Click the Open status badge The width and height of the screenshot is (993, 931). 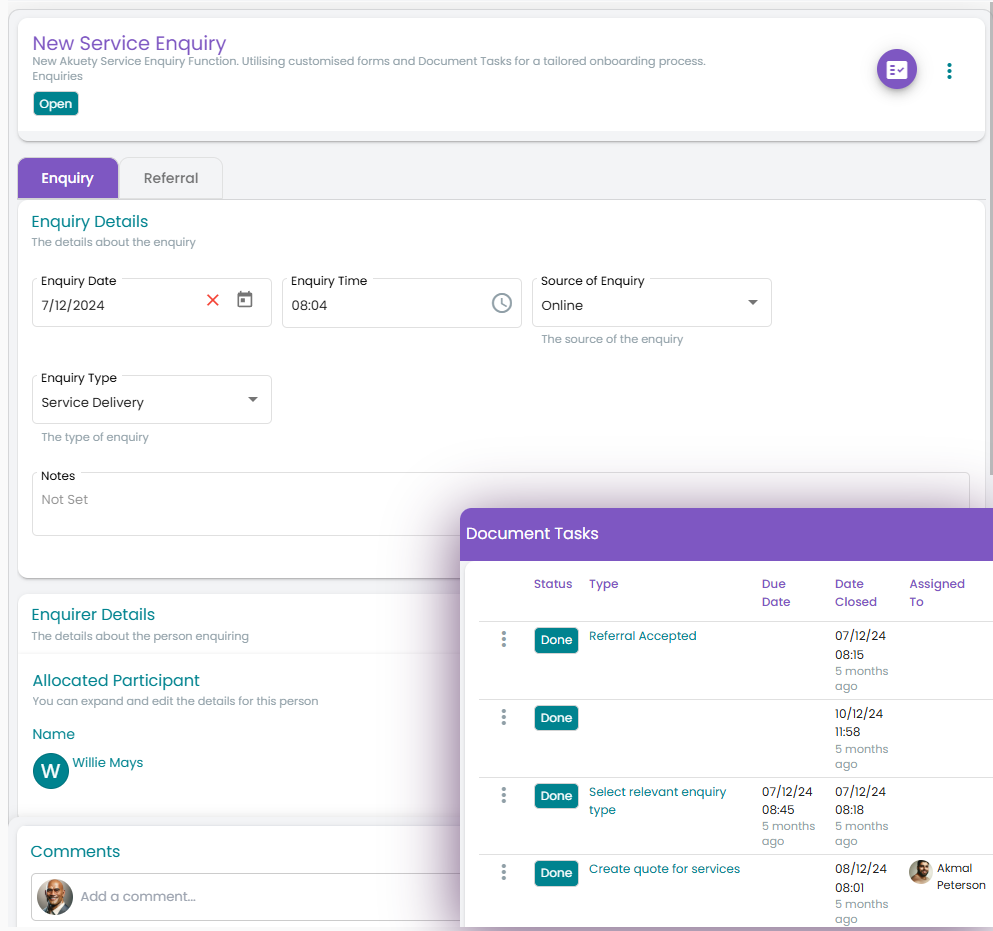(56, 104)
